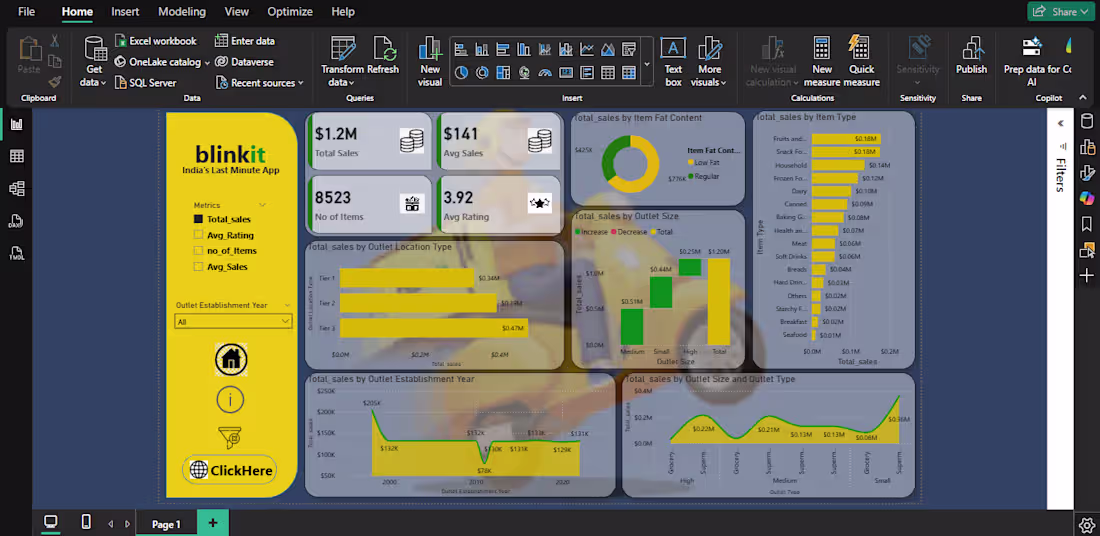Click Publish in Share group
The width and height of the screenshot is (1100, 536).
coord(972,56)
